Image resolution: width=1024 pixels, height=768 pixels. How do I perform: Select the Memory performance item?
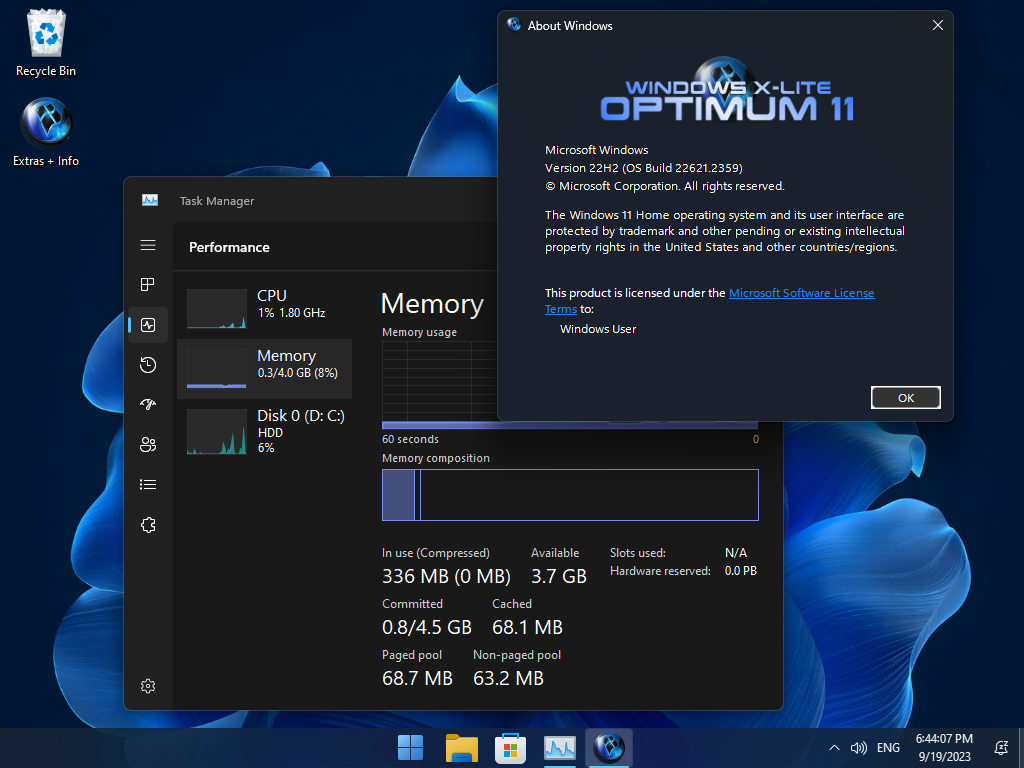point(264,368)
